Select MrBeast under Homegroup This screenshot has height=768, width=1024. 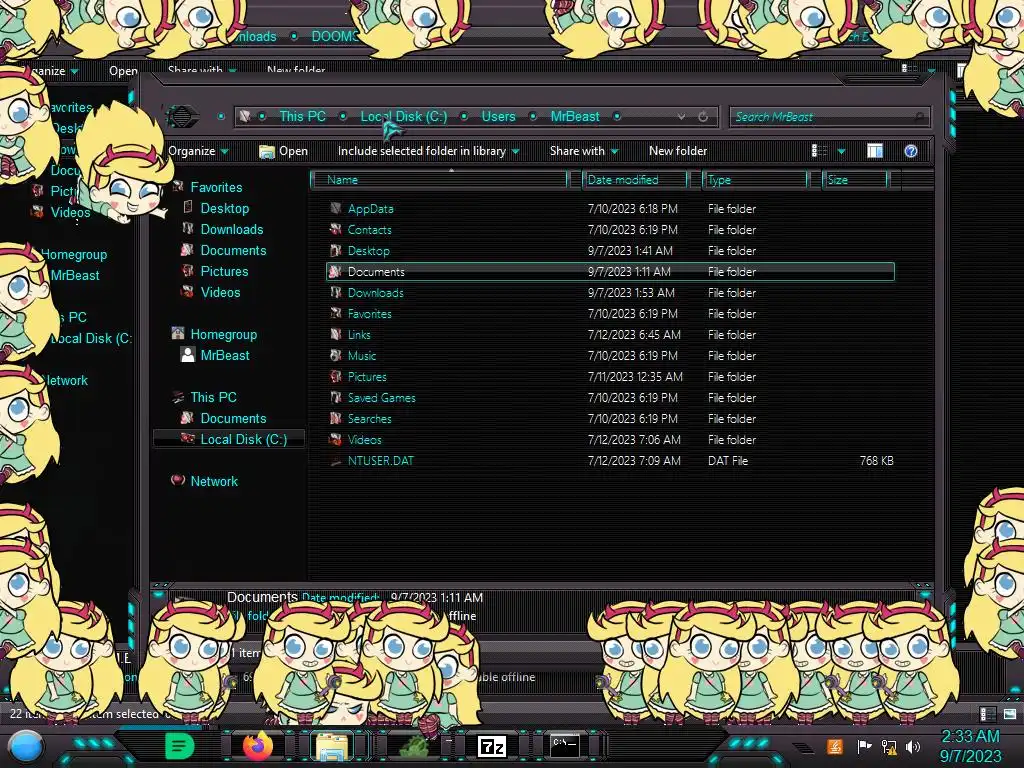tap(225, 355)
